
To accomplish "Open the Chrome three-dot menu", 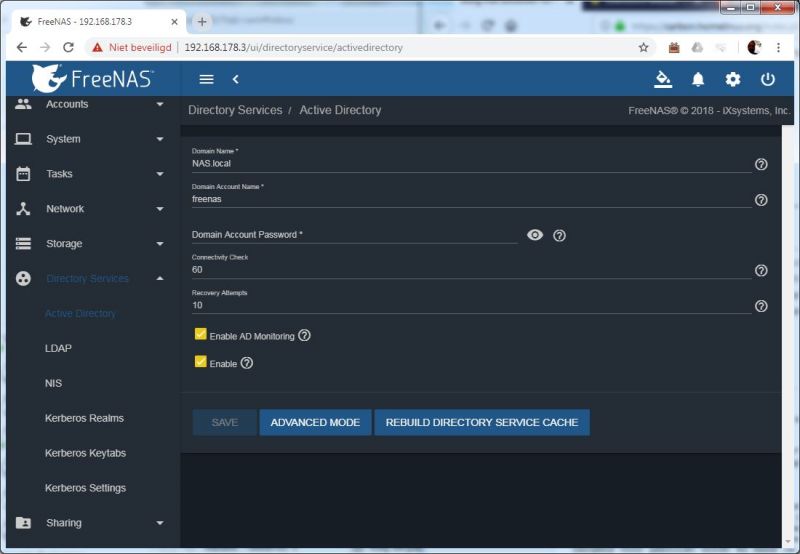I will [778, 47].
